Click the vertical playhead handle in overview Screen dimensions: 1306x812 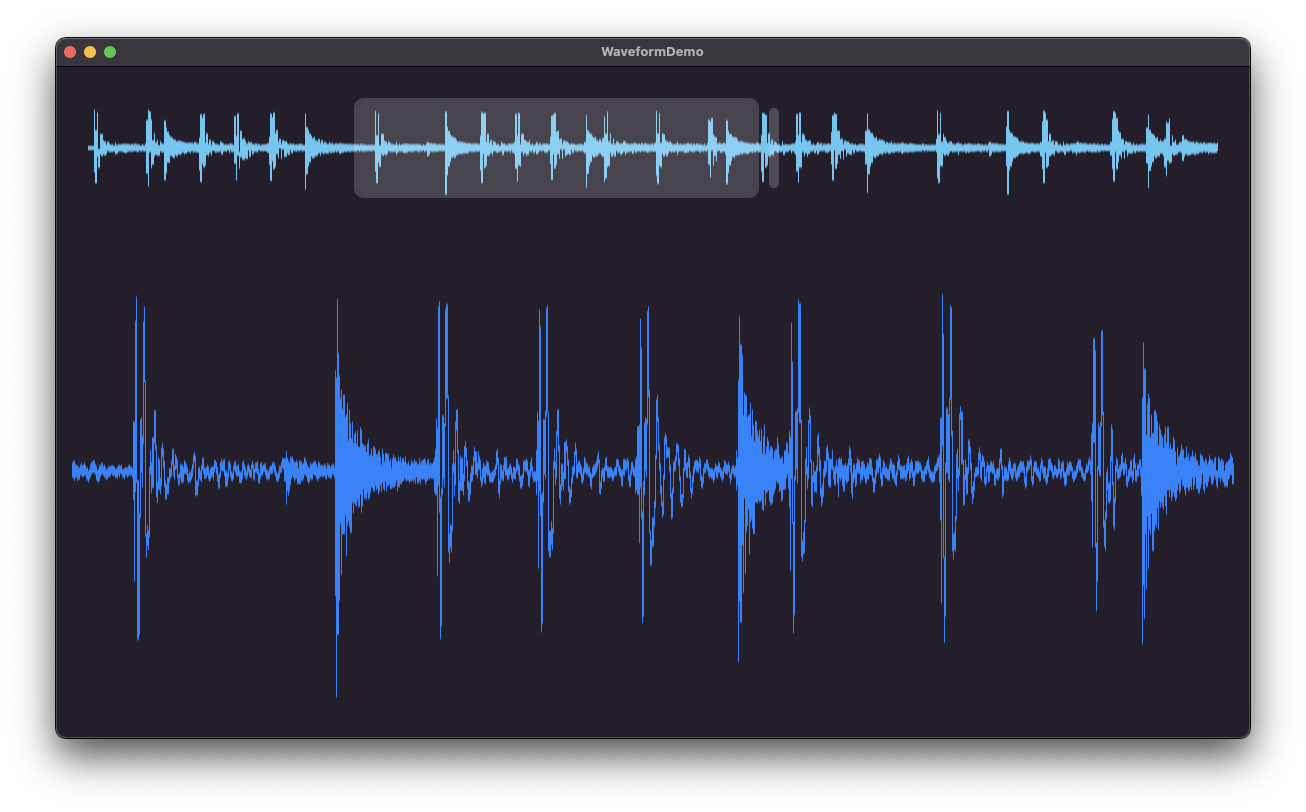[x=774, y=148]
